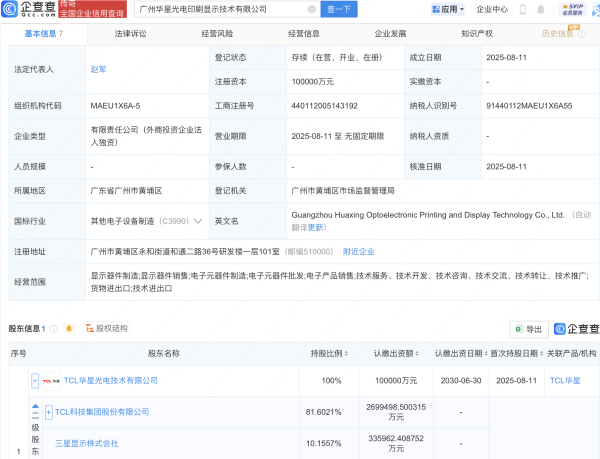Click the SVIP member service badge
Screen dimensions: 600x459
click(572, 9)
